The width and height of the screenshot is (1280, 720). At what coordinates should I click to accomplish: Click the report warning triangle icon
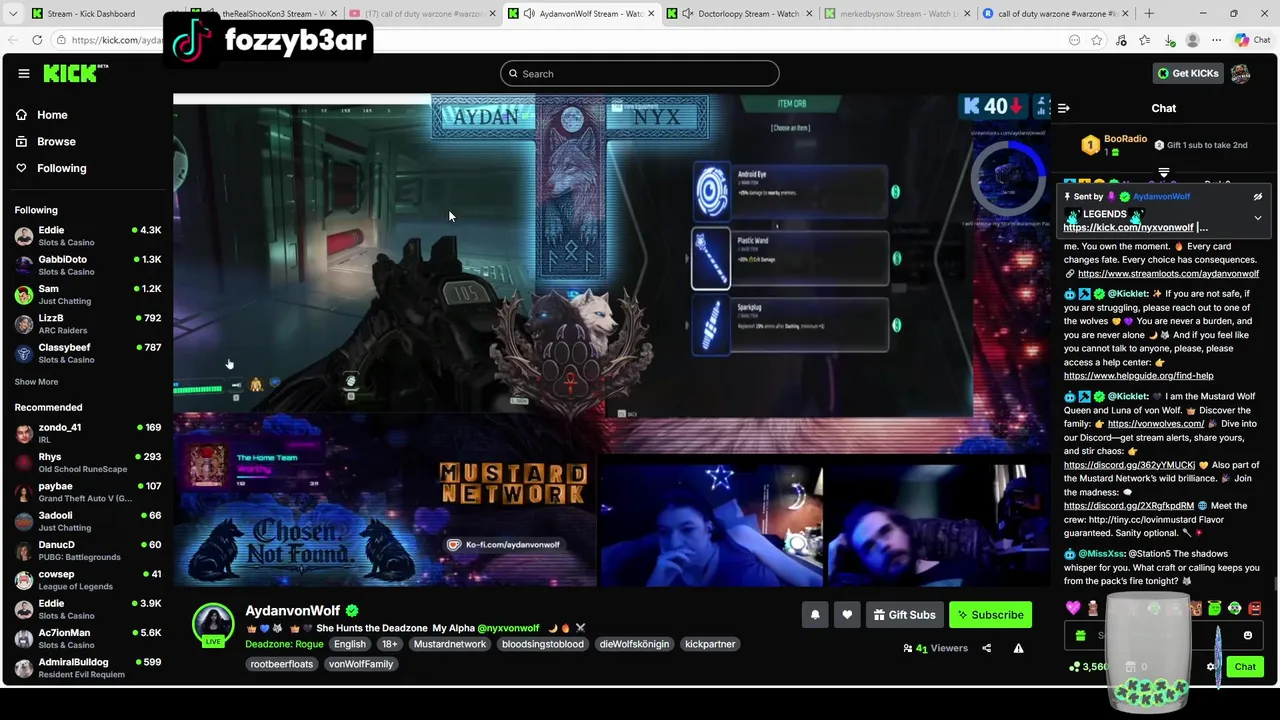coord(1018,648)
